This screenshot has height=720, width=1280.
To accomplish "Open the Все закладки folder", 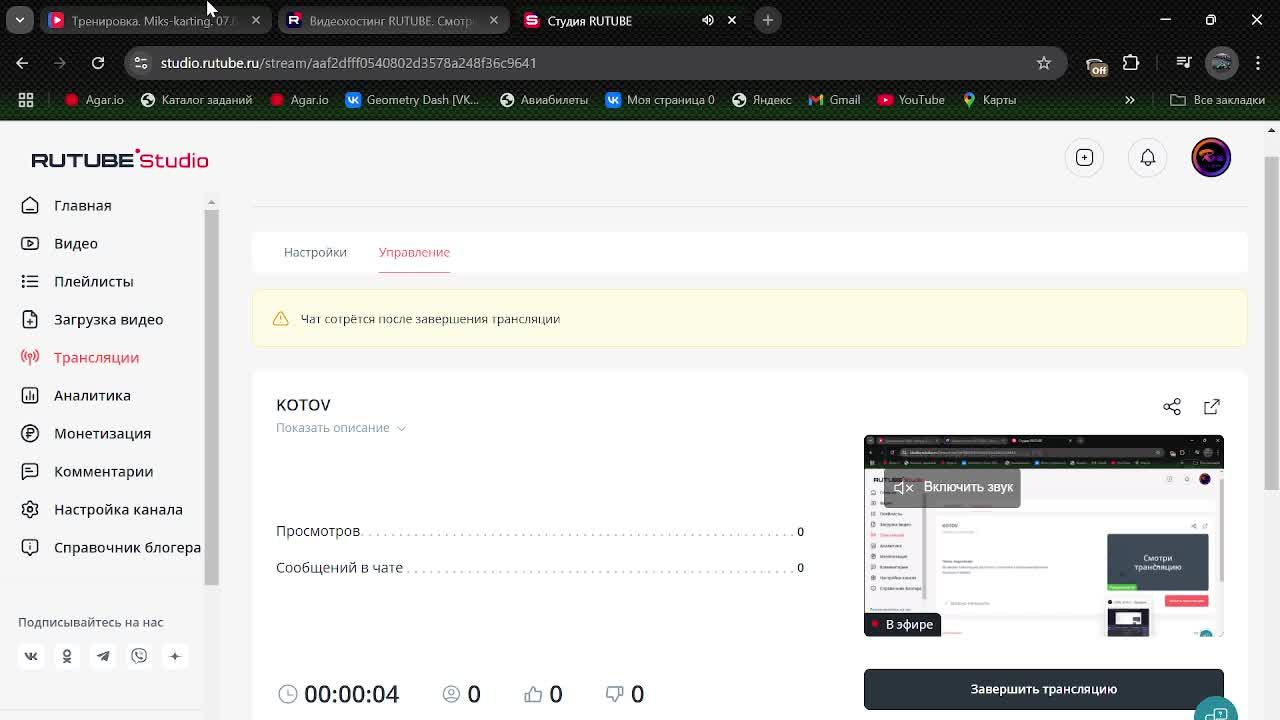I will (x=1217, y=100).
